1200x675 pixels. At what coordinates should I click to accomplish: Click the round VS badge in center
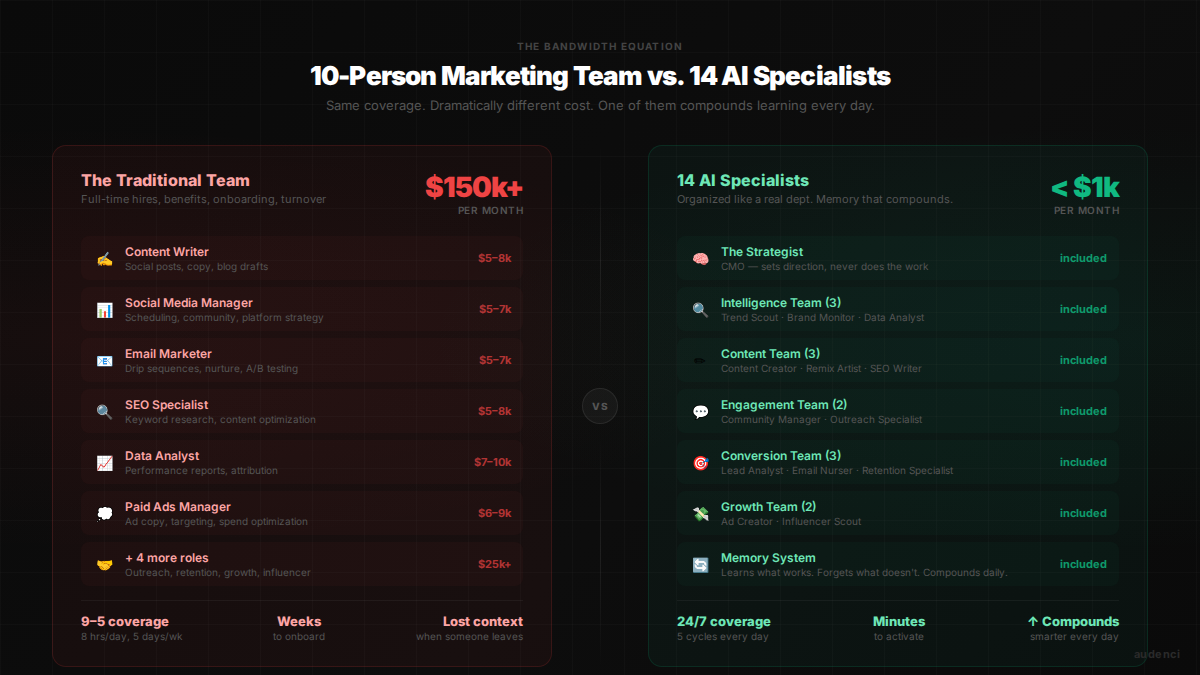pyautogui.click(x=600, y=406)
